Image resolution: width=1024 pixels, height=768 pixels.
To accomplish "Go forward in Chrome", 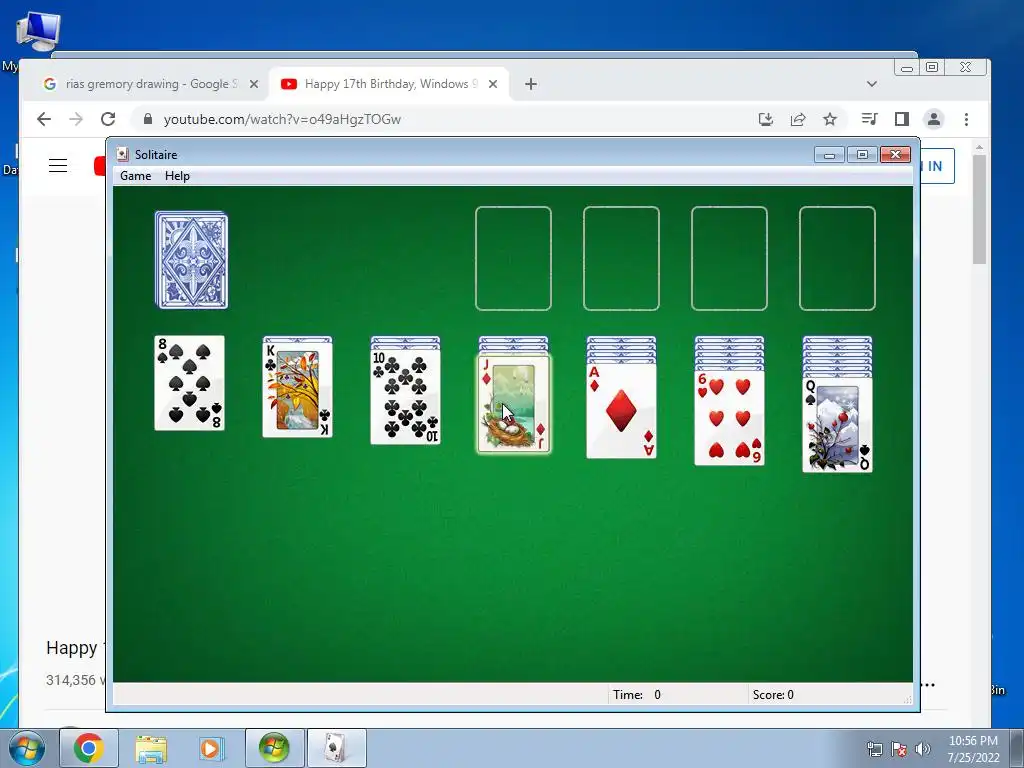I will click(x=76, y=119).
